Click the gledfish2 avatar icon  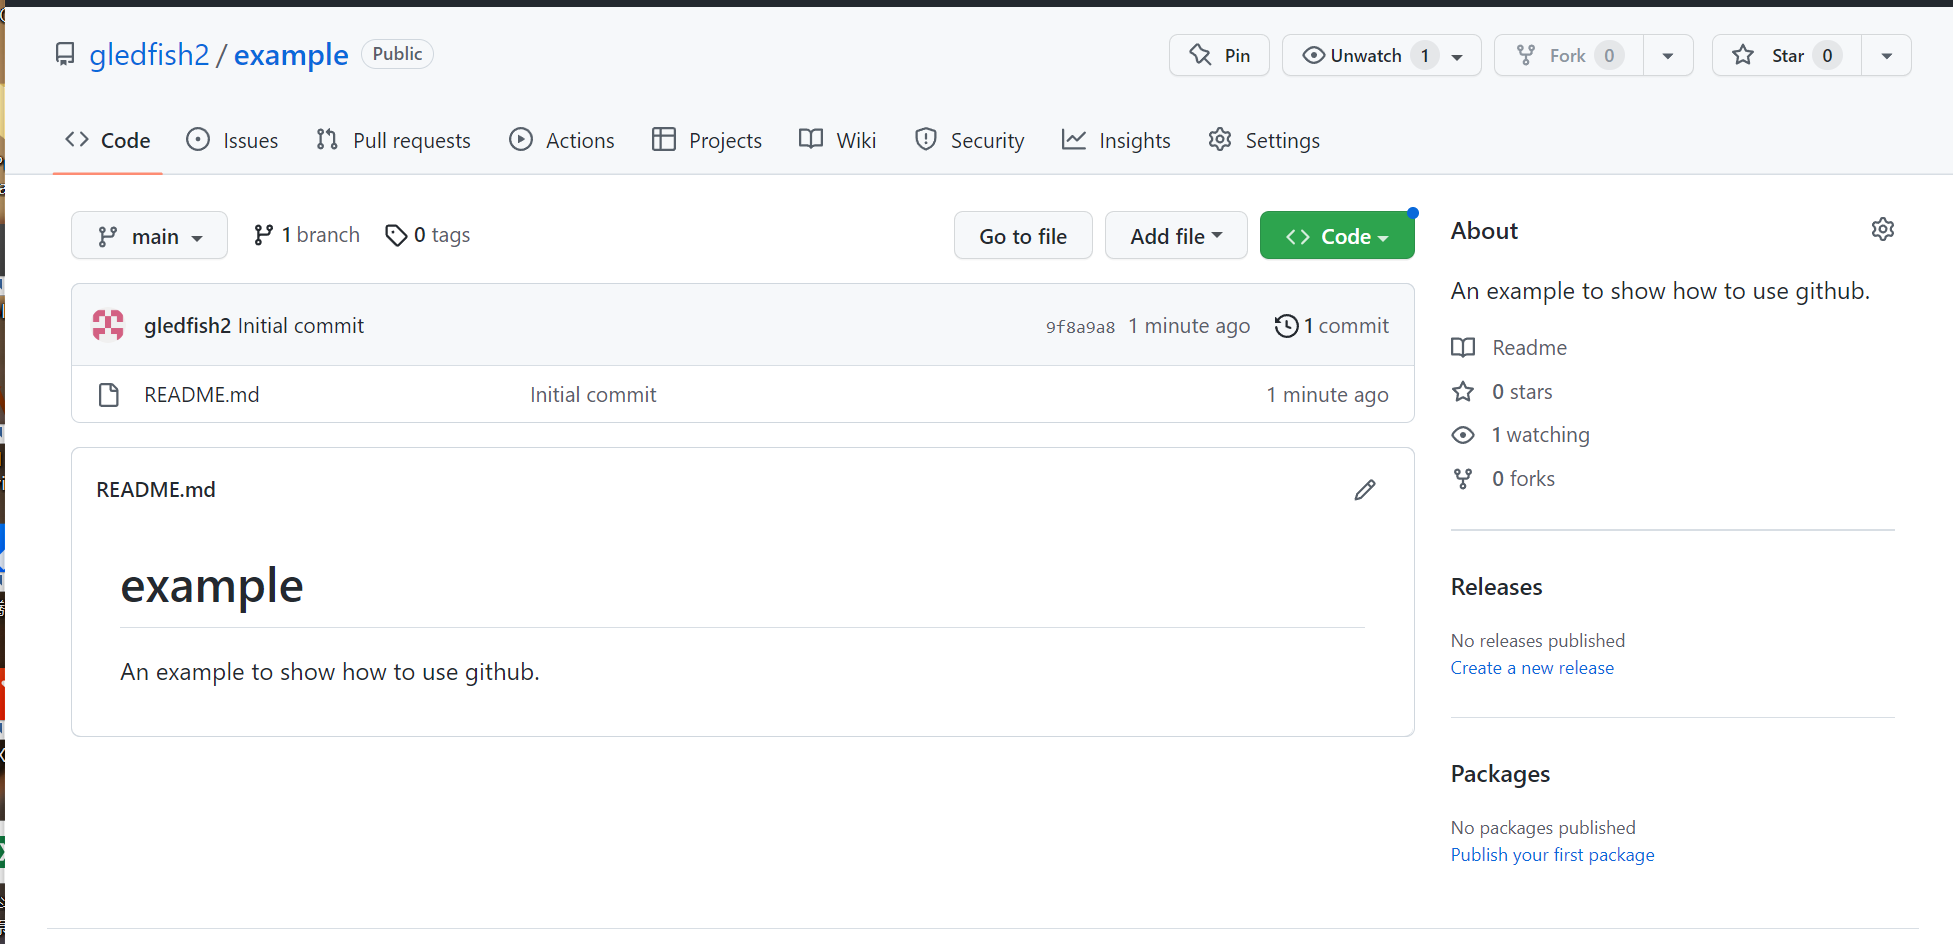[x=108, y=325]
